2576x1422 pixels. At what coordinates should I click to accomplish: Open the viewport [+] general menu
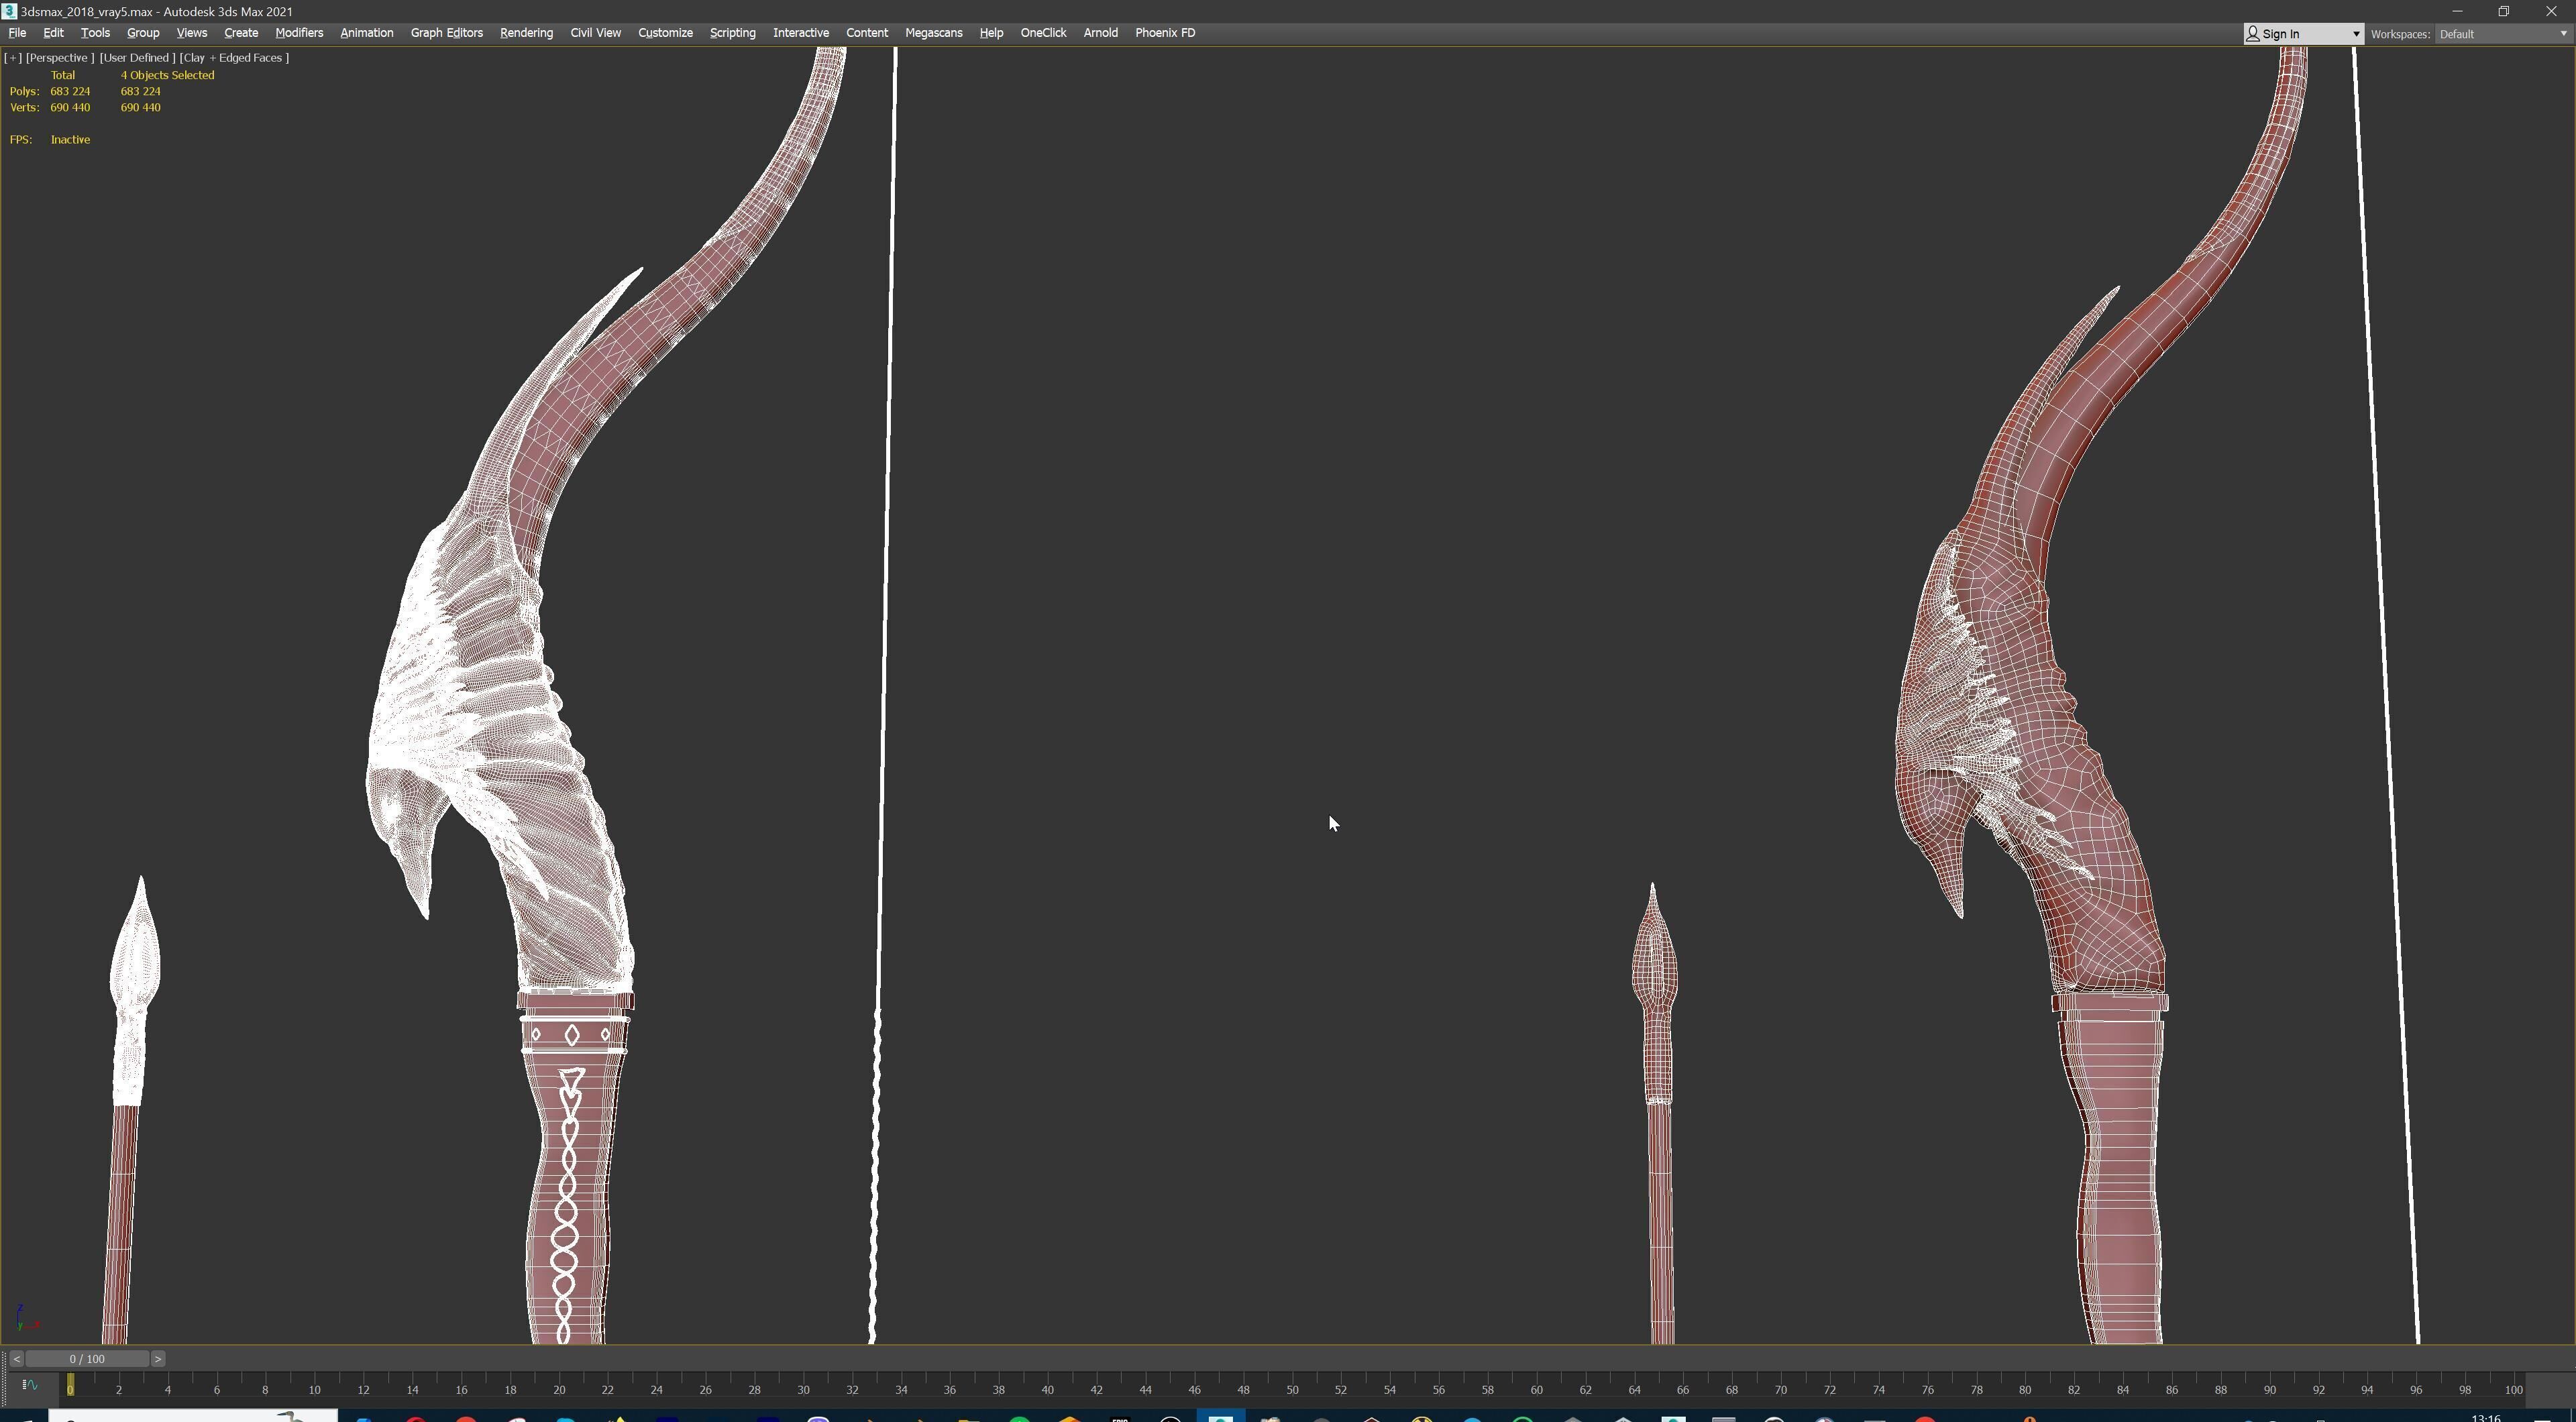tap(13, 58)
